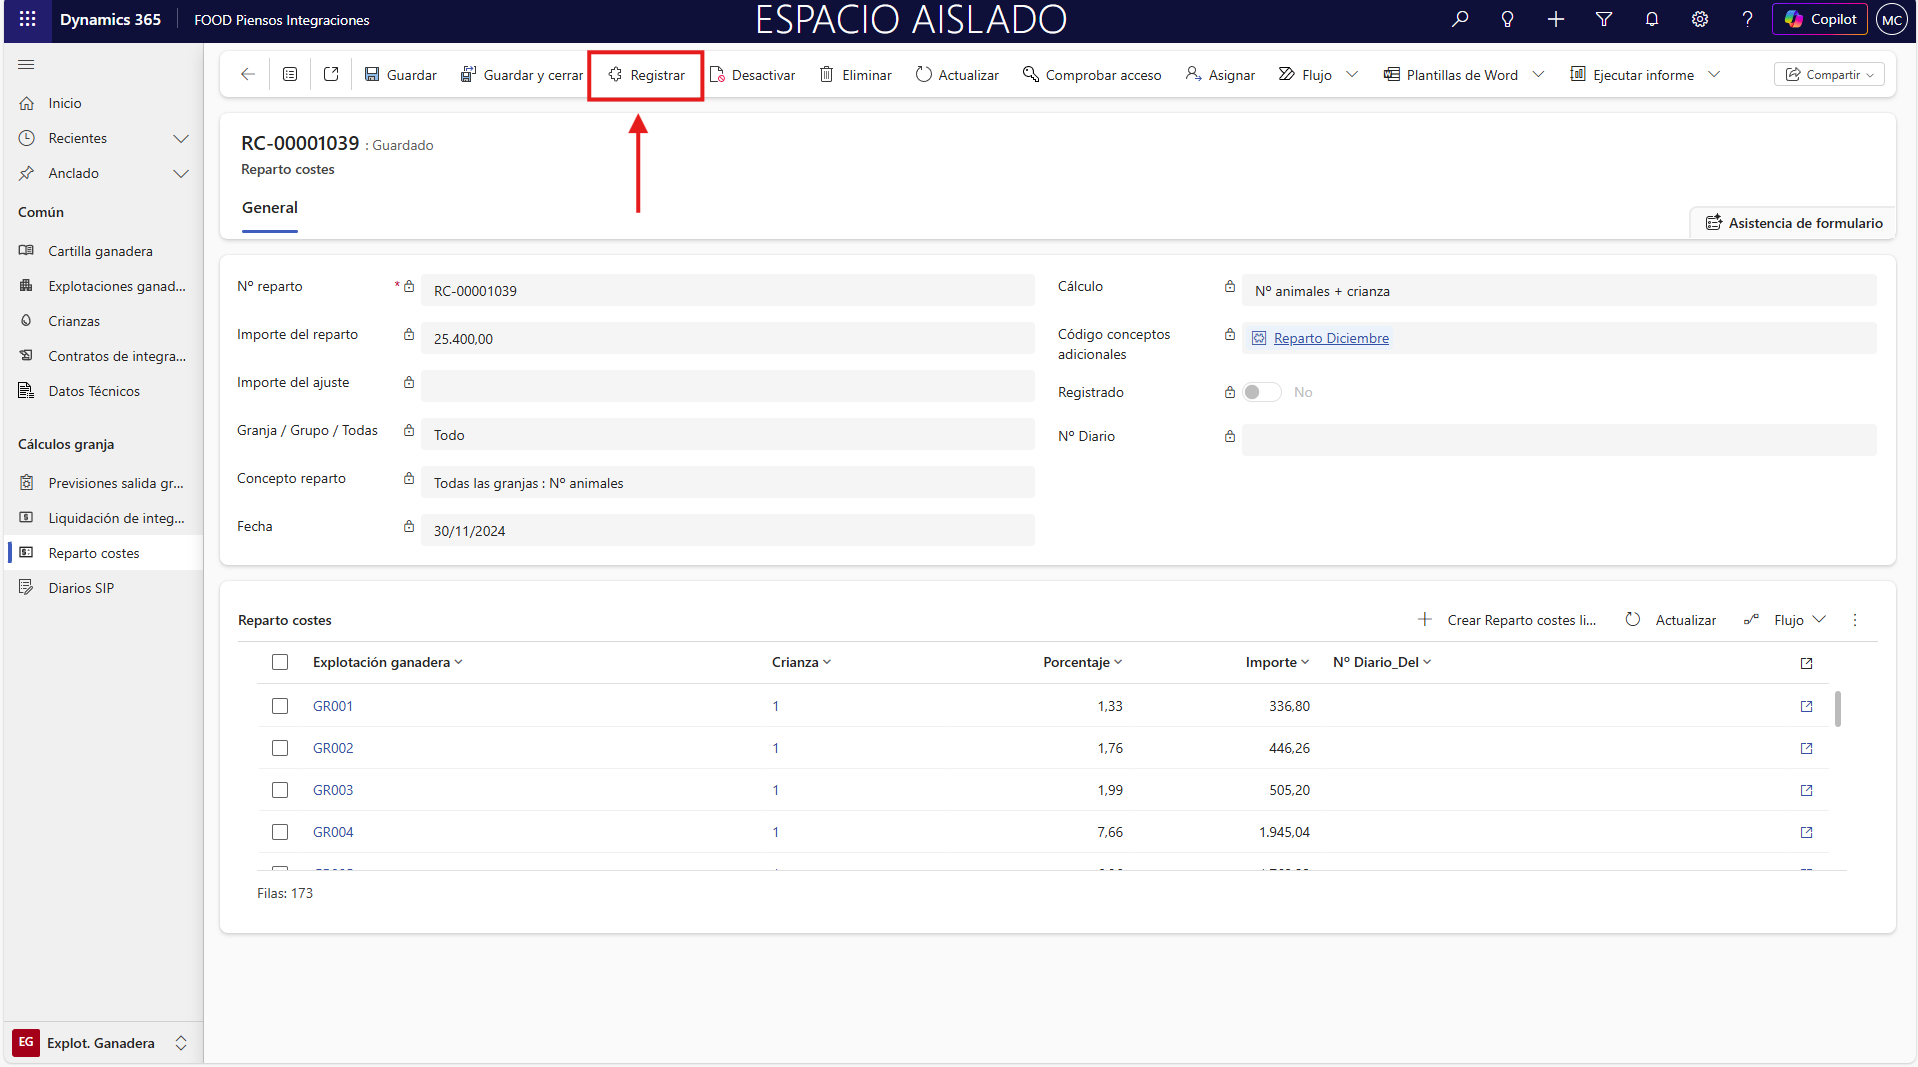Check the select-all header checkbox
Screen dimensions: 1918x1067
click(280, 662)
